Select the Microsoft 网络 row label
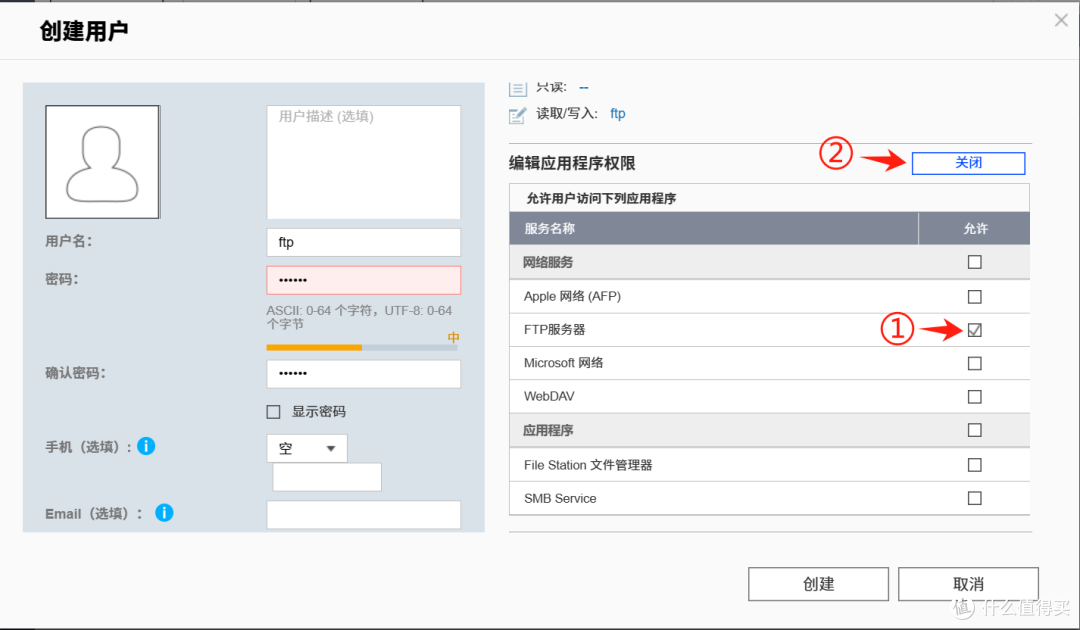1080x630 pixels. [563, 363]
